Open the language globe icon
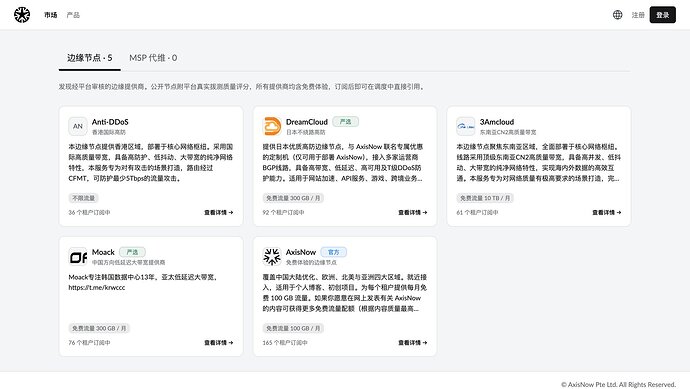The height and width of the screenshot is (389, 690). coord(617,15)
